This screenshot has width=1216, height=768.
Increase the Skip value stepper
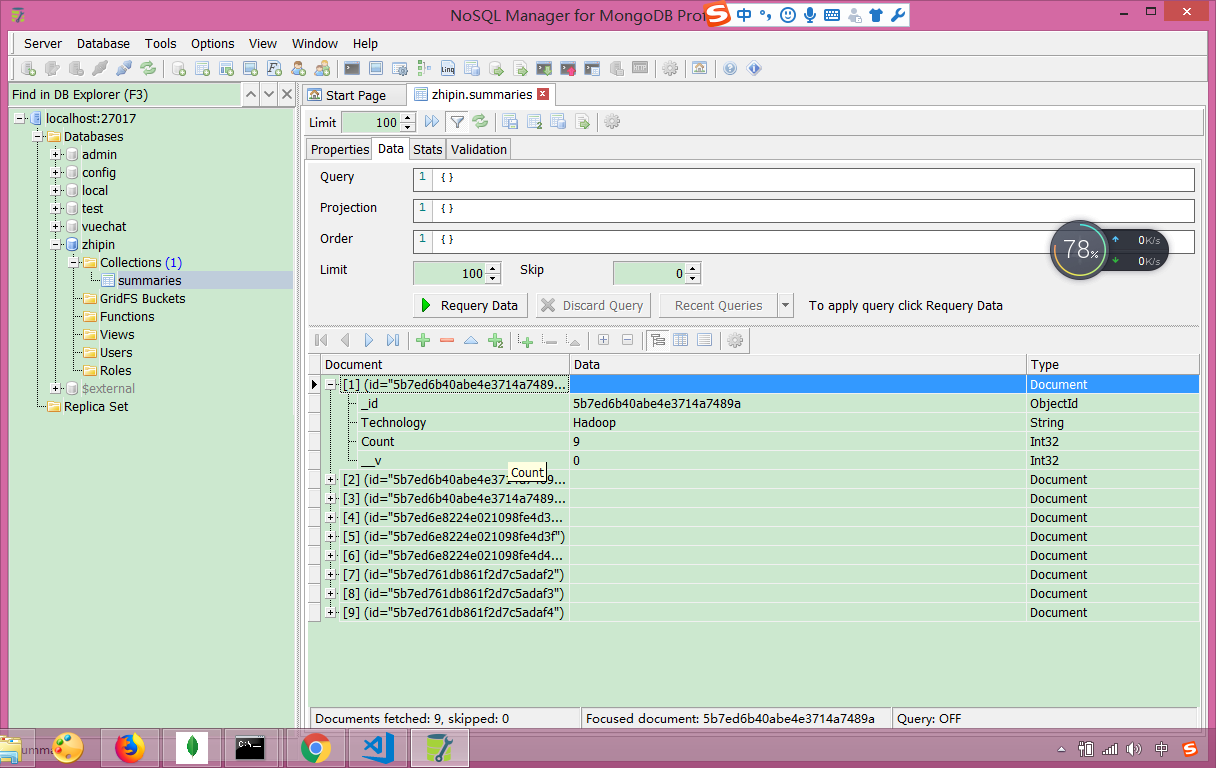tap(694, 268)
